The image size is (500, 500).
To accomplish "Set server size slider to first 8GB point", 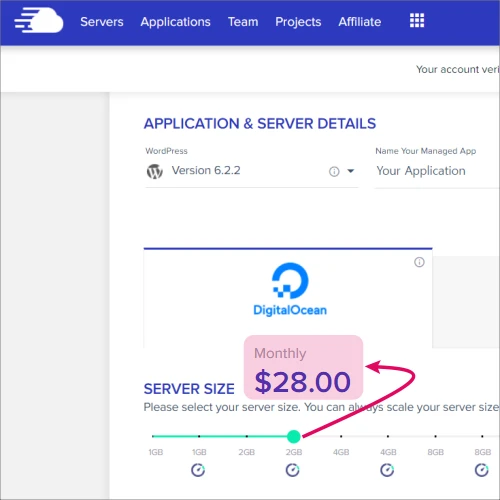I will (435, 436).
